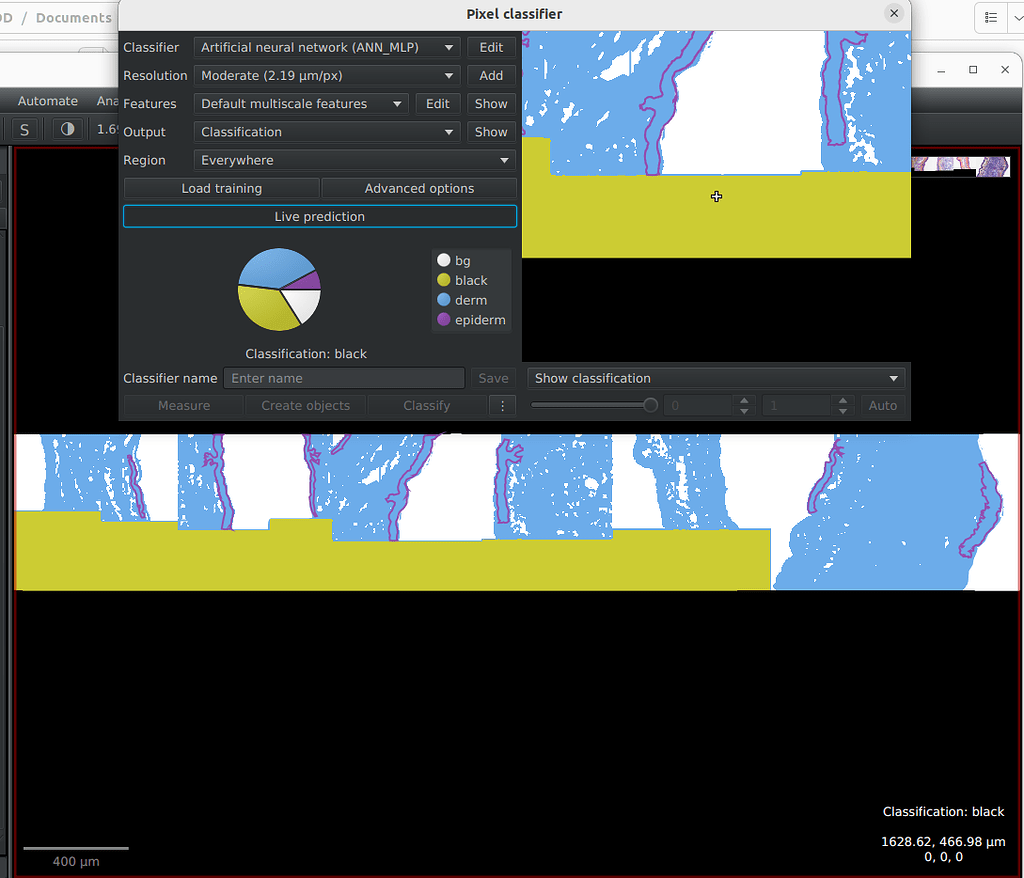This screenshot has height=878, width=1024.
Task: Open brightness and contrast adjustment icon
Action: pyautogui.click(x=66, y=128)
